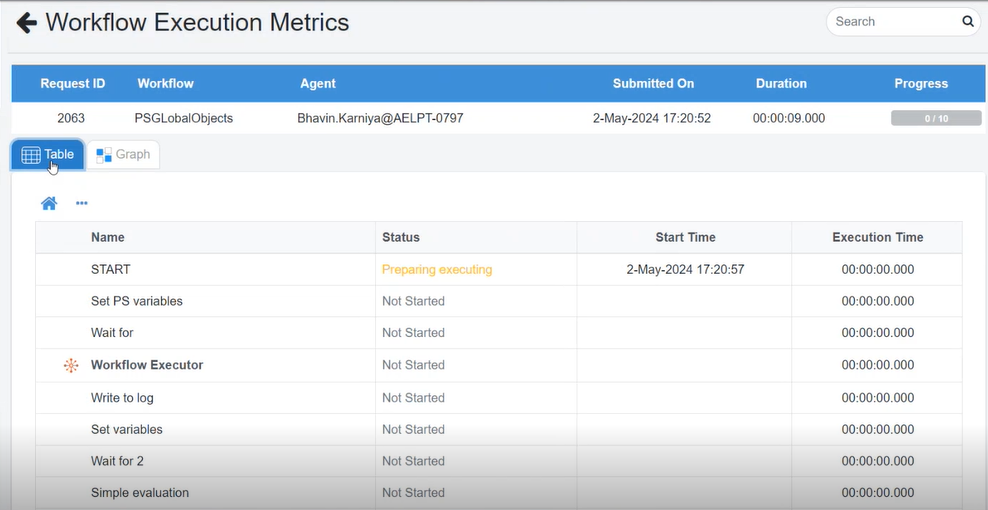988x510 pixels.
Task: Click agent Bhavin.Karniya@AELPT-0797
Action: pyautogui.click(x=381, y=118)
